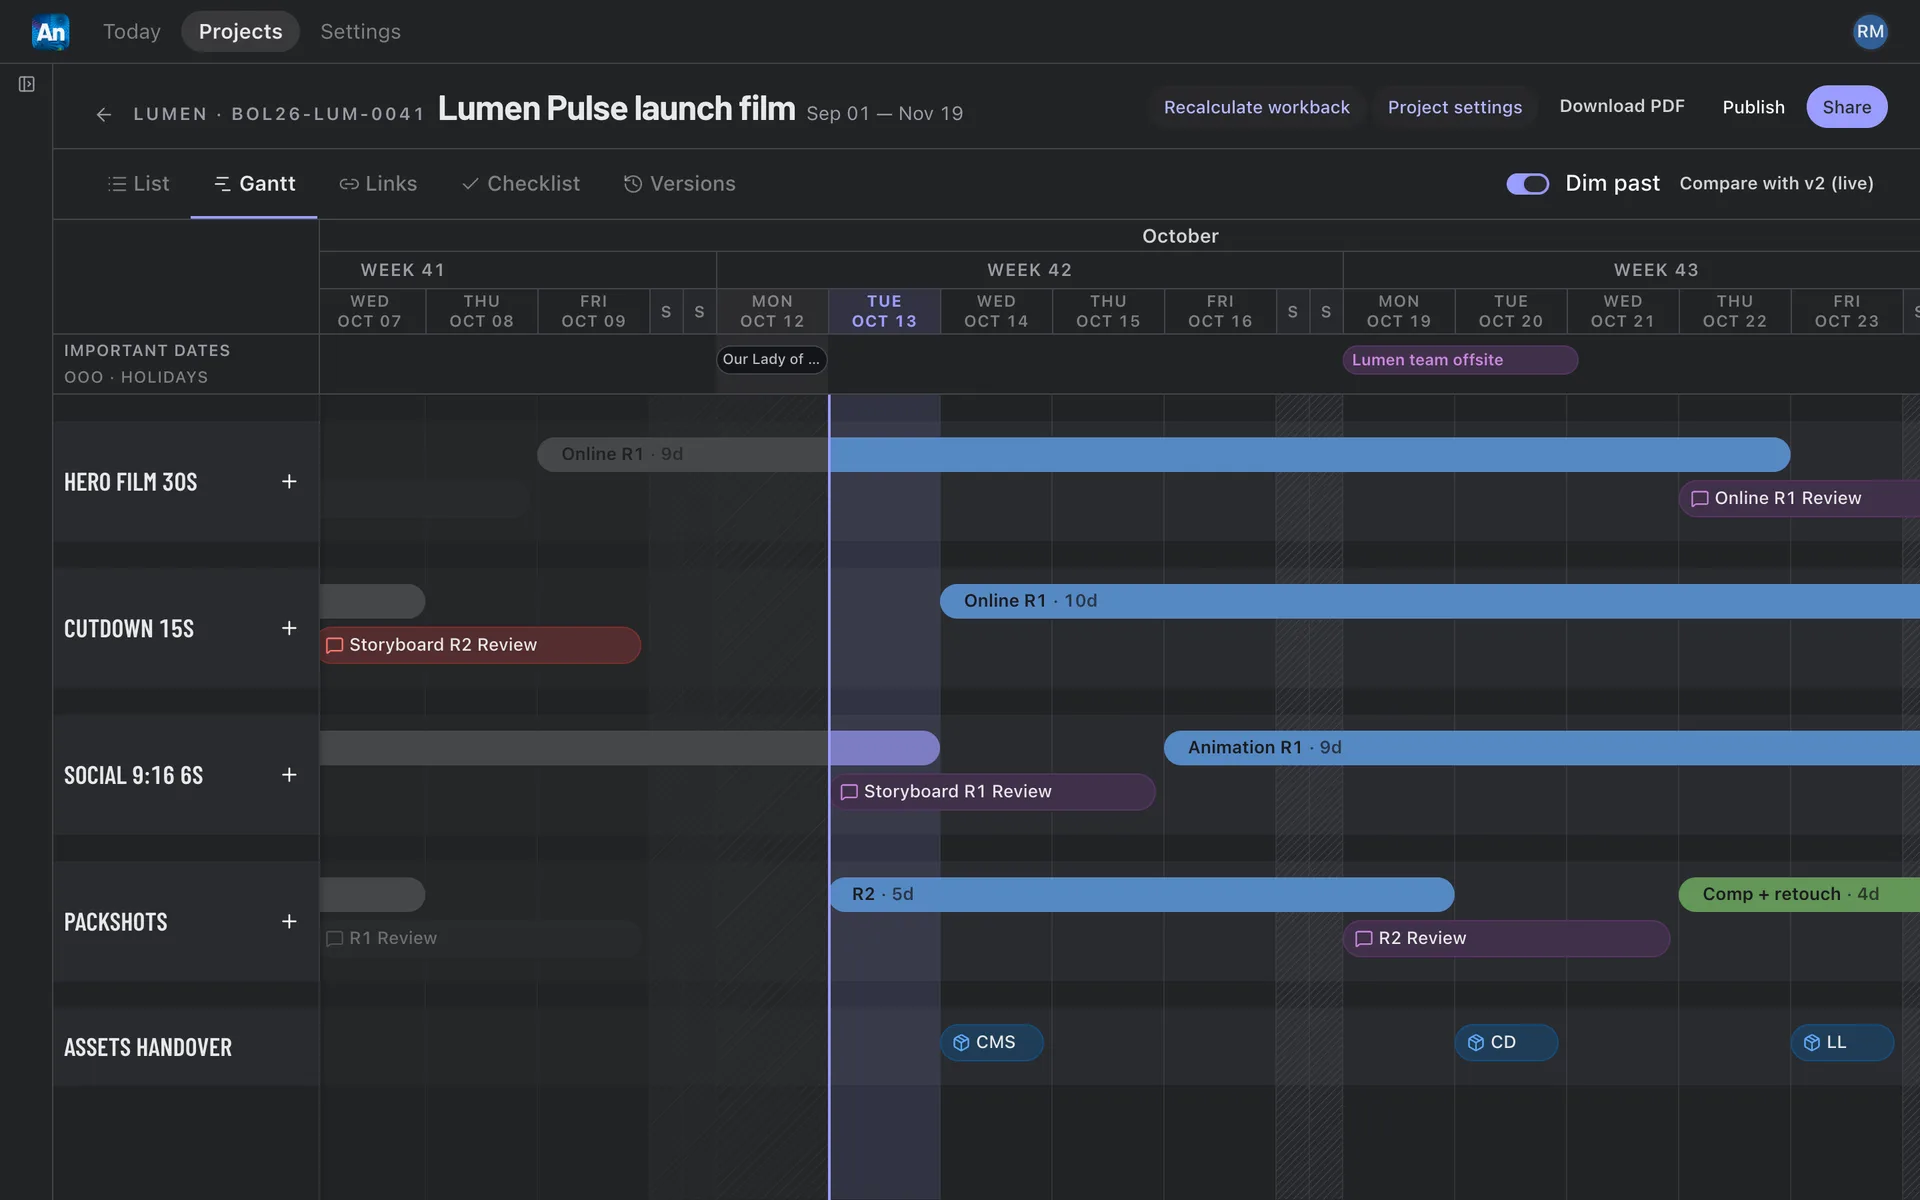The width and height of the screenshot is (1920, 1200).
Task: Open the Checklist tab
Action: [520, 184]
